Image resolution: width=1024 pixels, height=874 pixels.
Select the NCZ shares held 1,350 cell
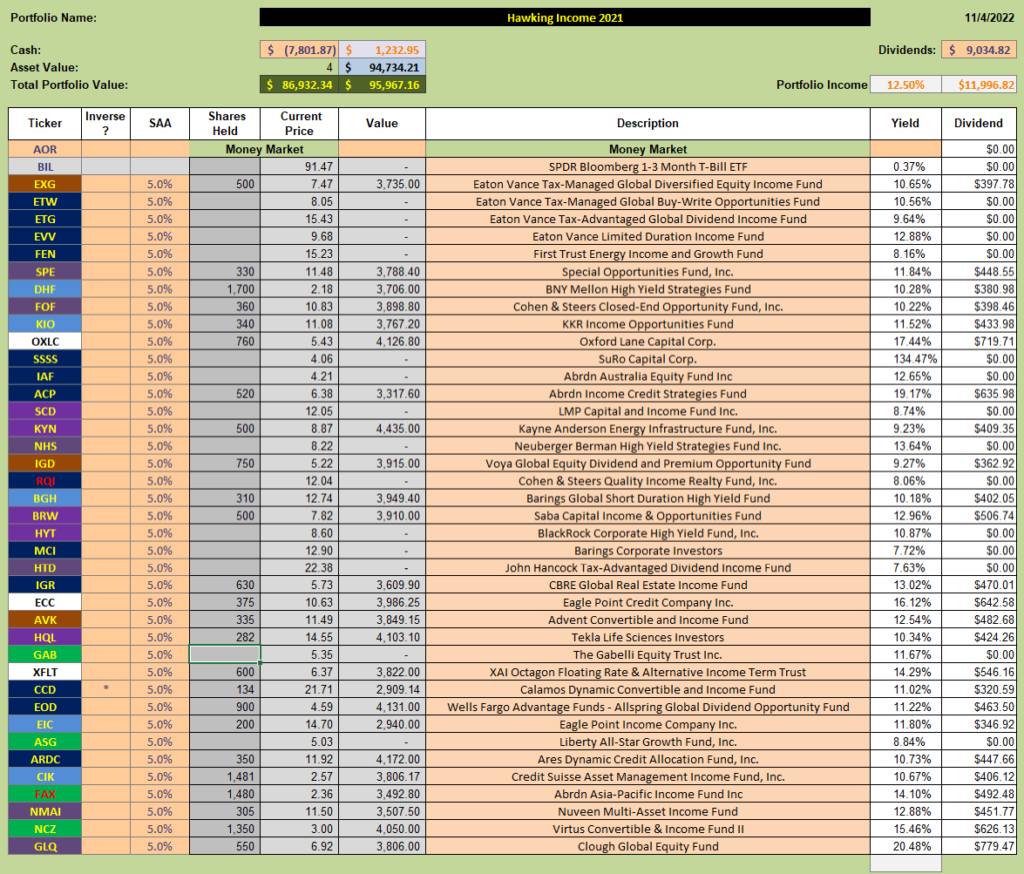coord(225,829)
